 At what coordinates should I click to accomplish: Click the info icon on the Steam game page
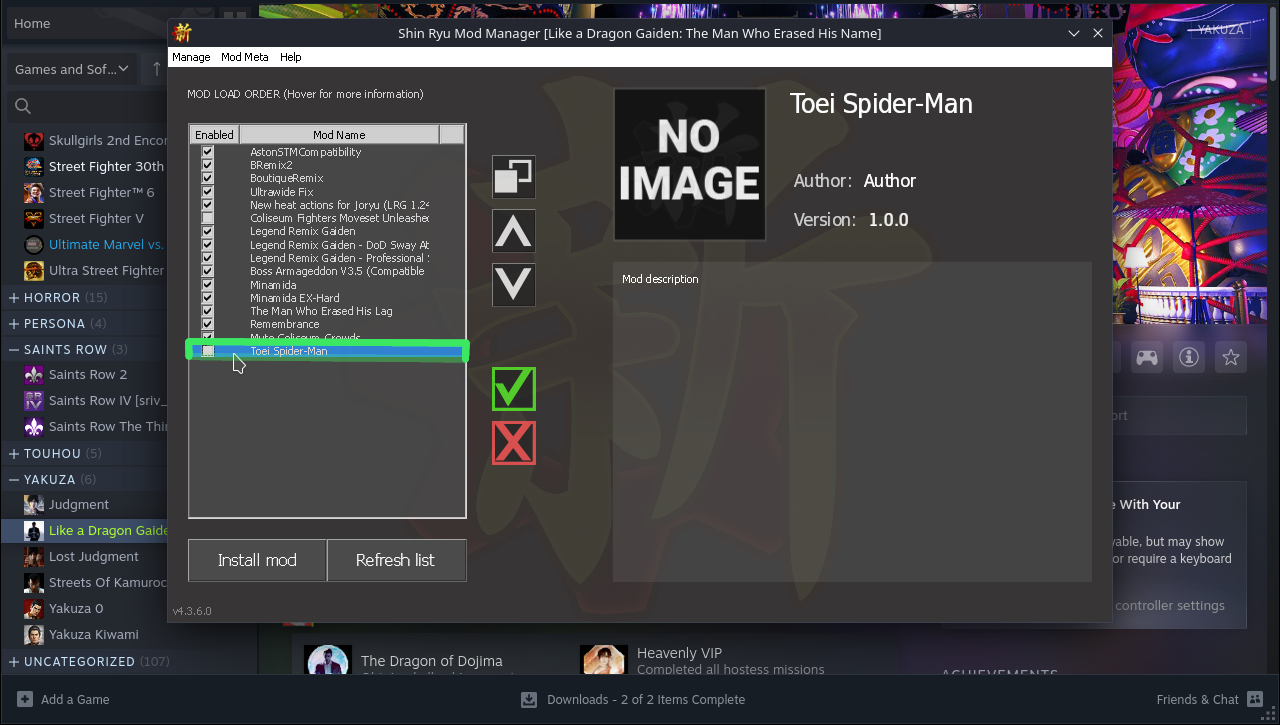click(x=1189, y=357)
